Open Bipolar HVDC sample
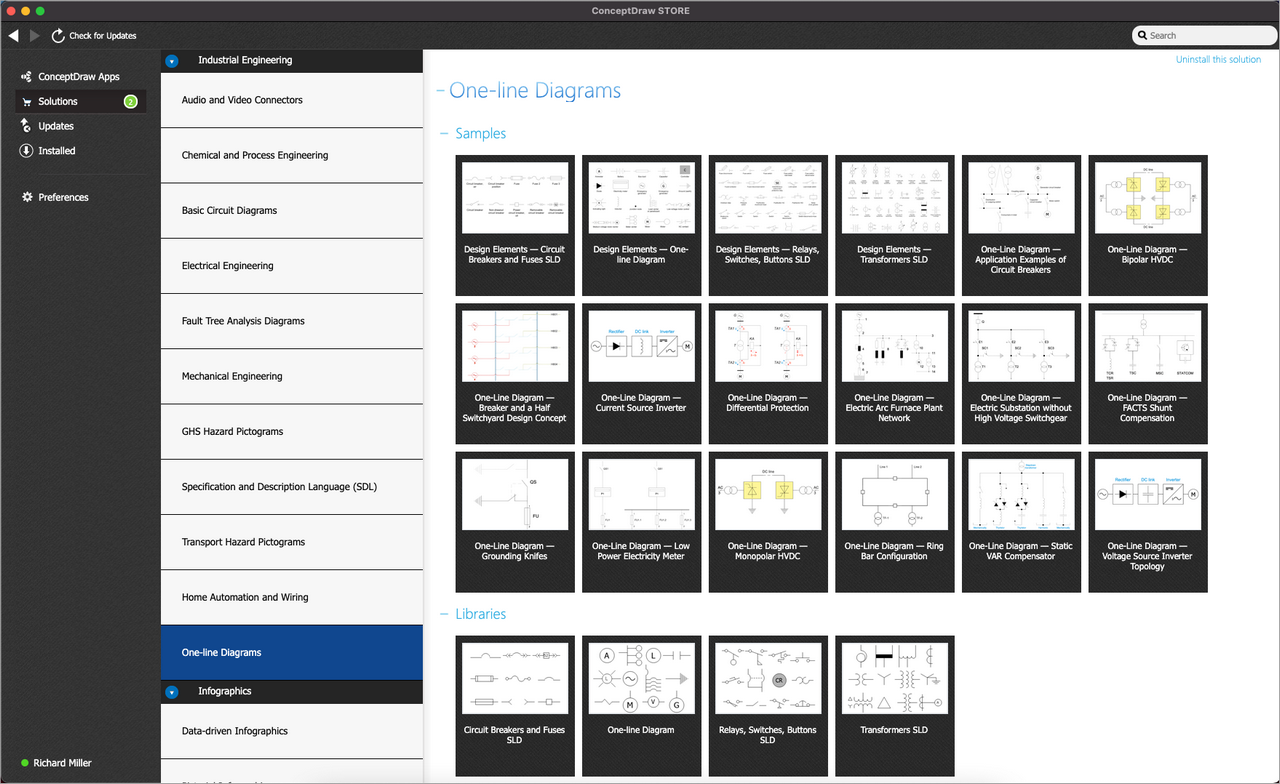Image resolution: width=1280 pixels, height=784 pixels. tap(1148, 225)
